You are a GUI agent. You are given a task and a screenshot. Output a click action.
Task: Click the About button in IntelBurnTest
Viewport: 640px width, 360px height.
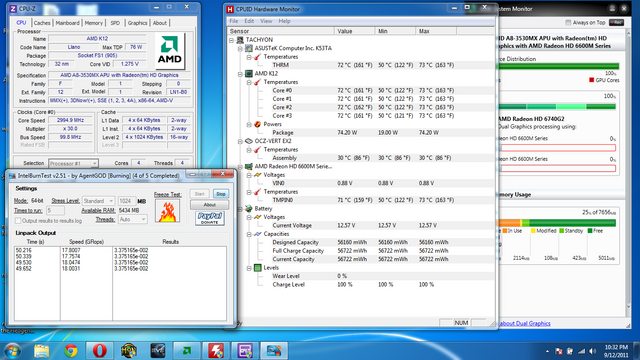(209, 204)
